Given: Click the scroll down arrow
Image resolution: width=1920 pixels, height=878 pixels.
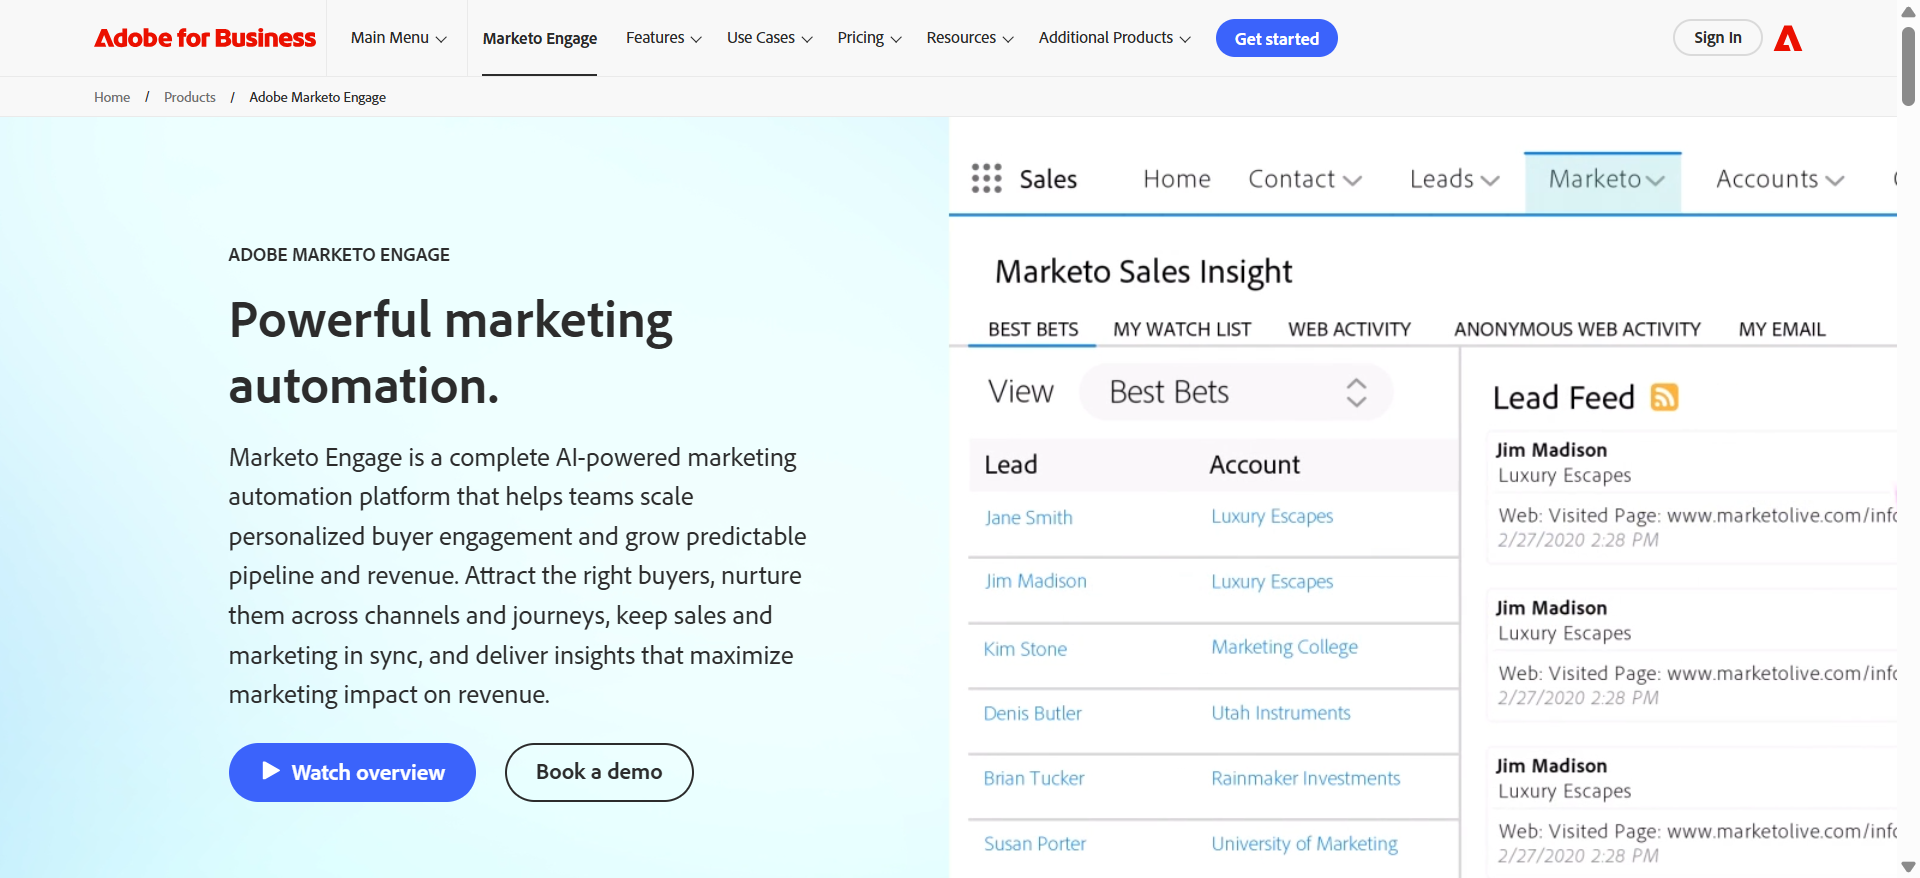Looking at the screenshot, I should (x=1908, y=867).
